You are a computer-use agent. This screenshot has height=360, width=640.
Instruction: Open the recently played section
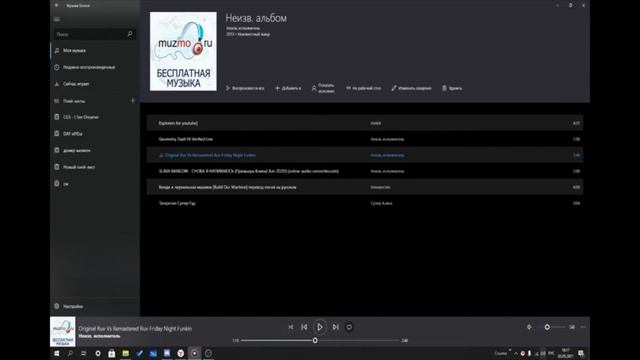(95, 67)
